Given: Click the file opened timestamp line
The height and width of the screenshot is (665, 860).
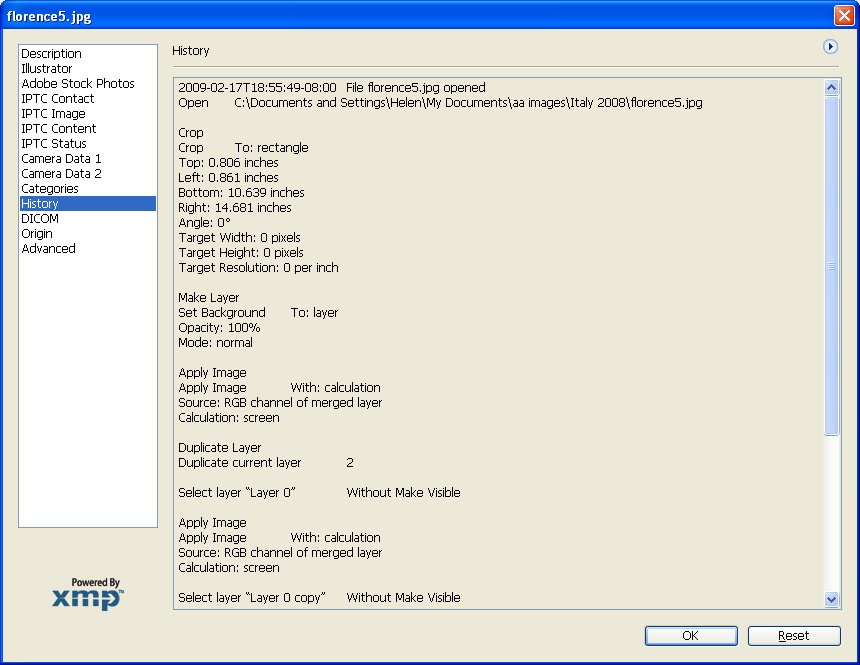Looking at the screenshot, I should pyautogui.click(x=332, y=88).
